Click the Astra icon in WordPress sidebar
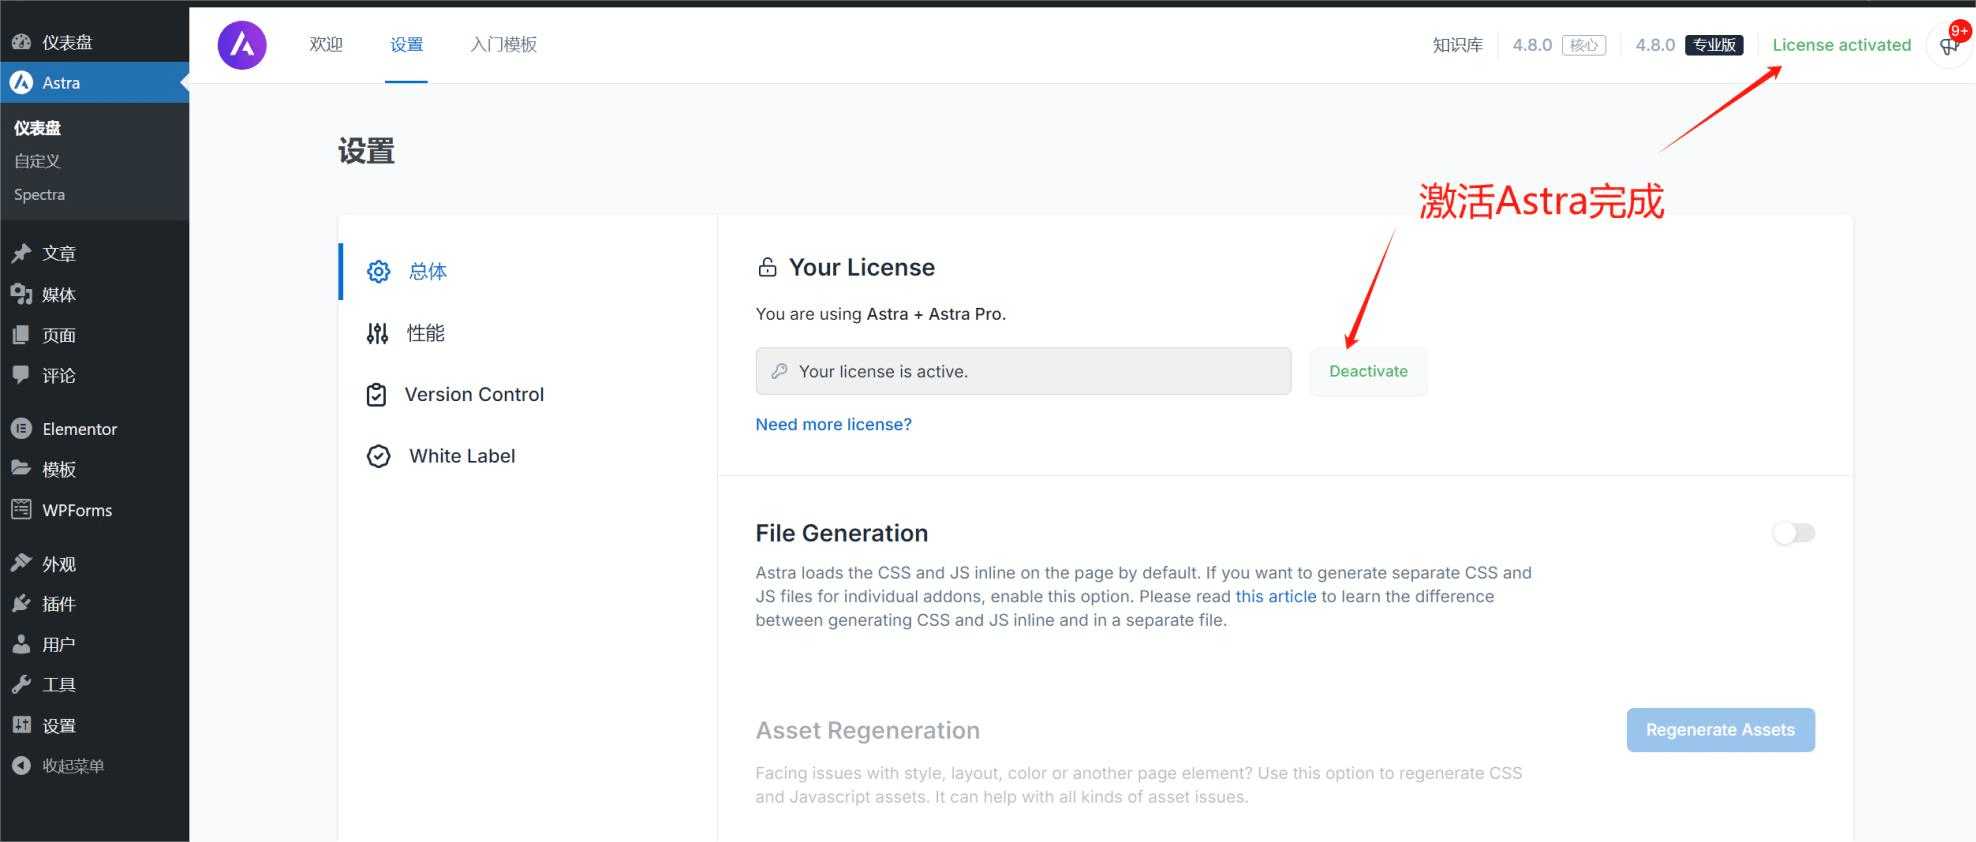The image size is (1976, 842). (21, 83)
